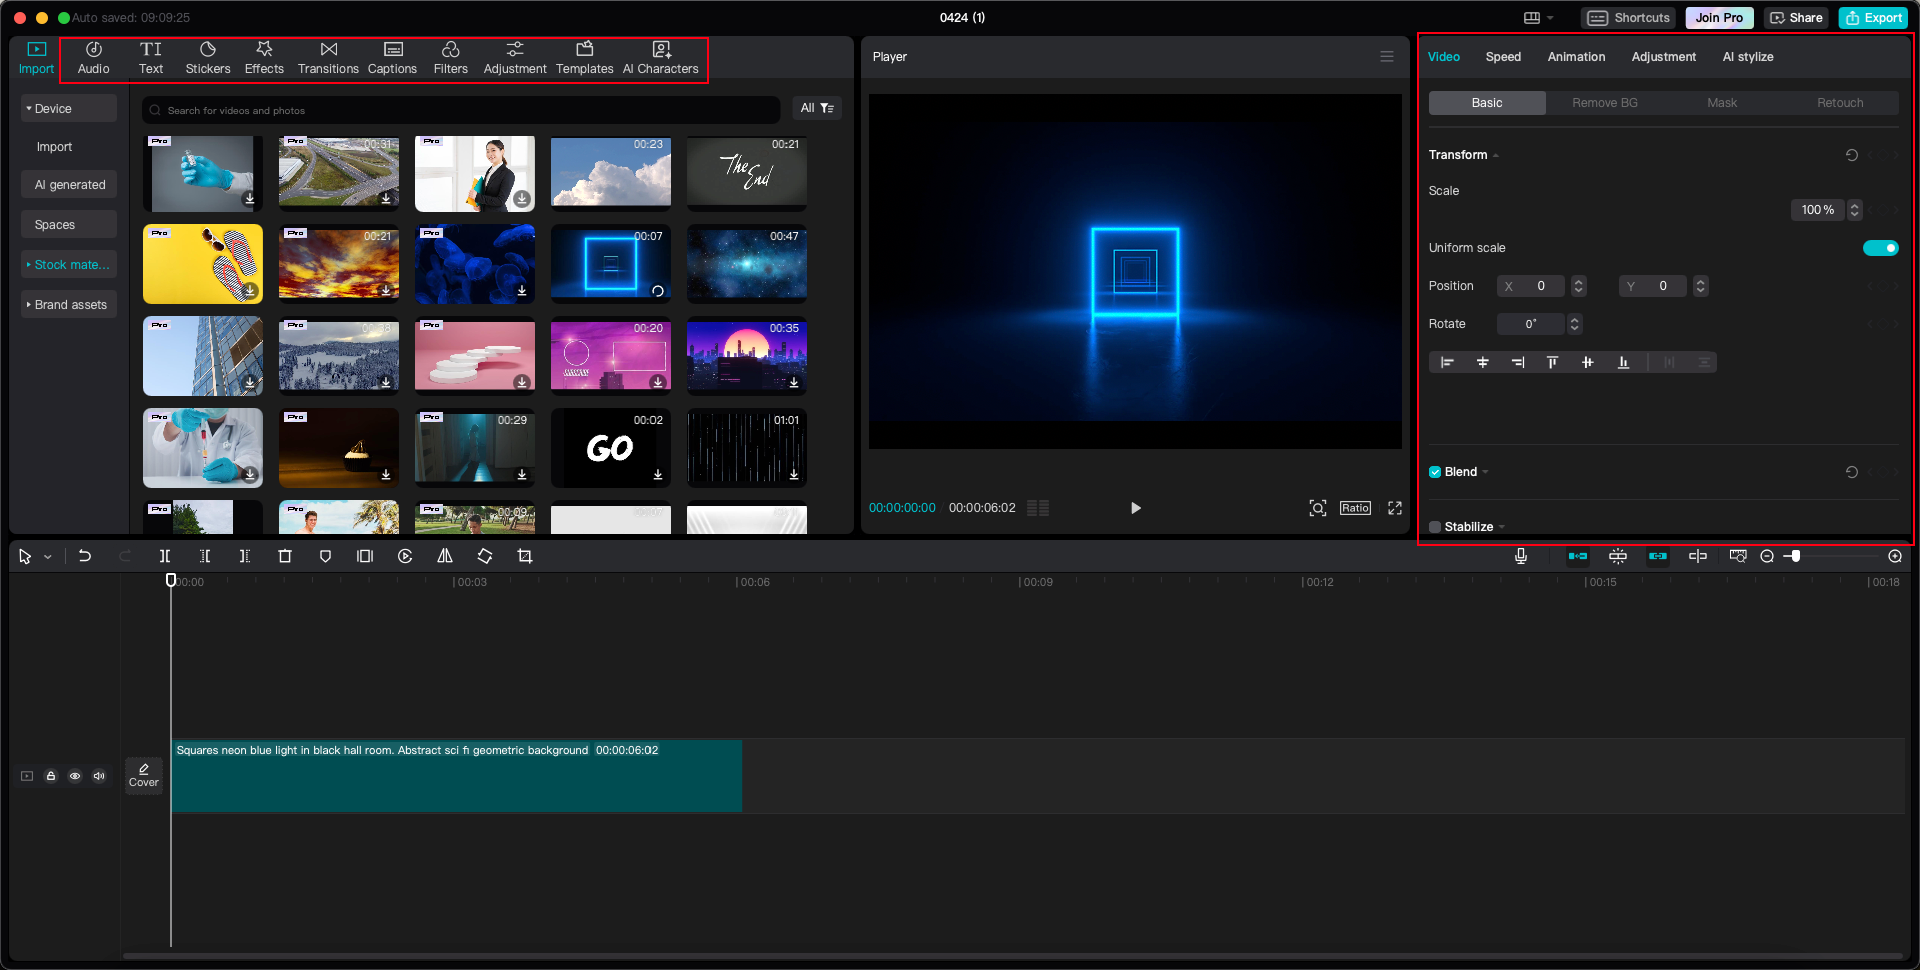Click the Delete icon above the timeline
This screenshot has width=1920, height=970.
[285, 556]
